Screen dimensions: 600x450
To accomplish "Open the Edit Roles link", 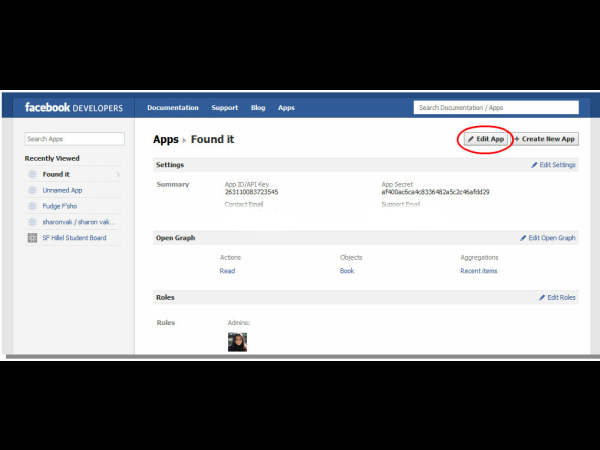I will click(x=561, y=297).
